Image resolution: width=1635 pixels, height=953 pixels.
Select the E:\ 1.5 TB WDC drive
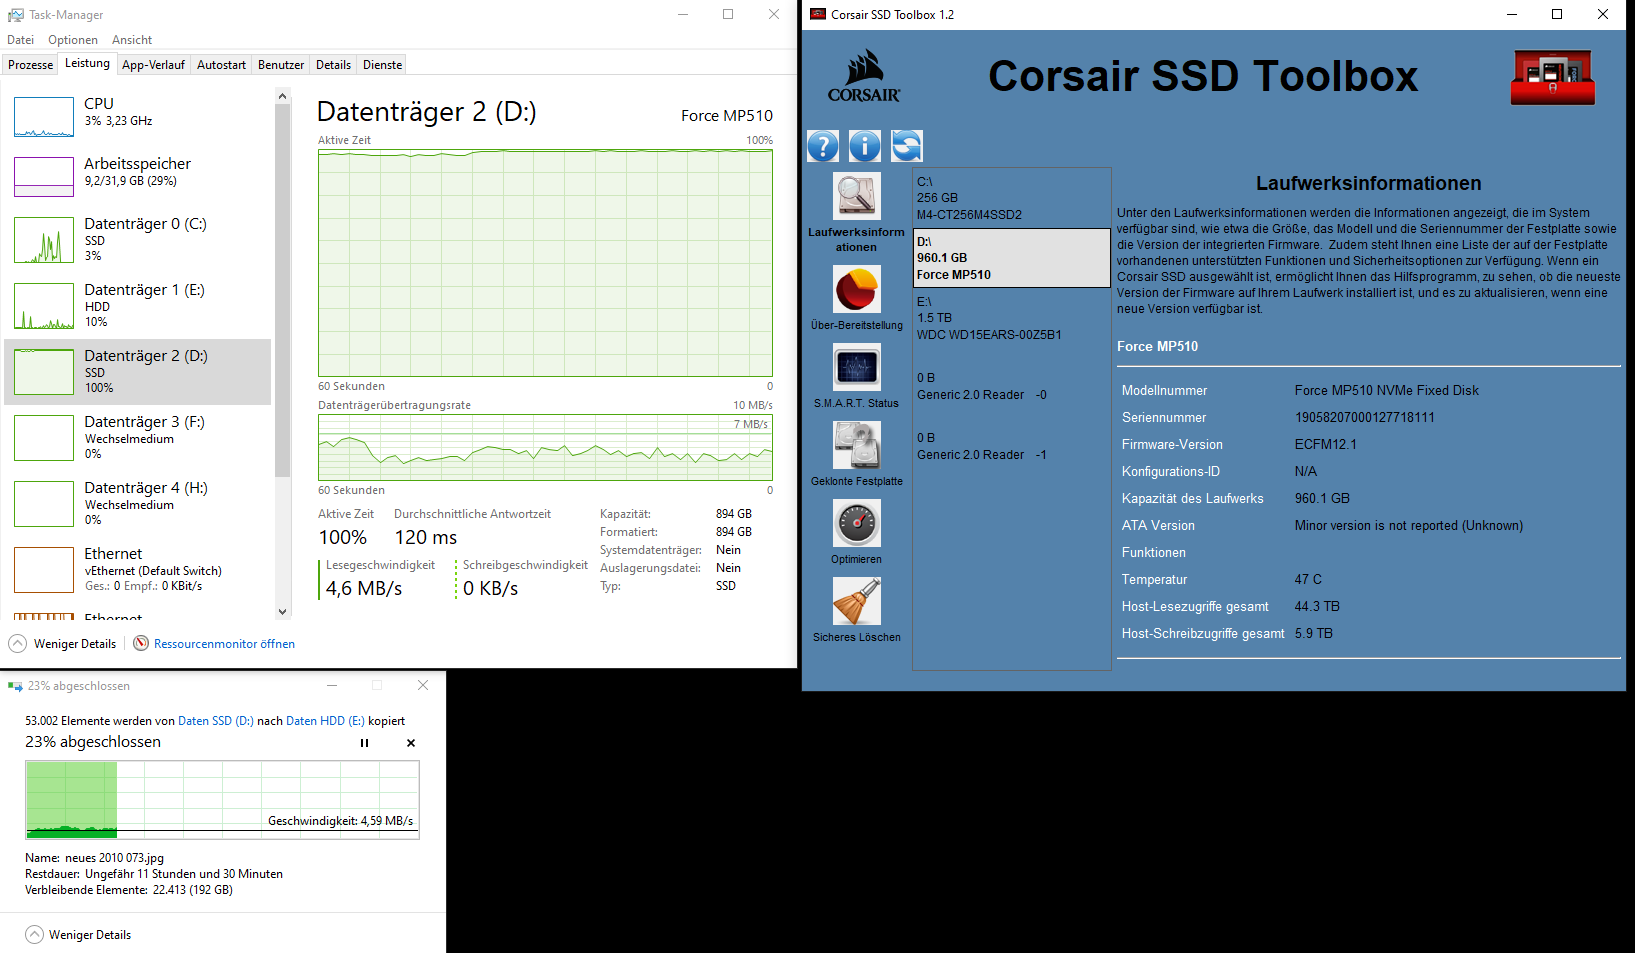coord(1011,318)
